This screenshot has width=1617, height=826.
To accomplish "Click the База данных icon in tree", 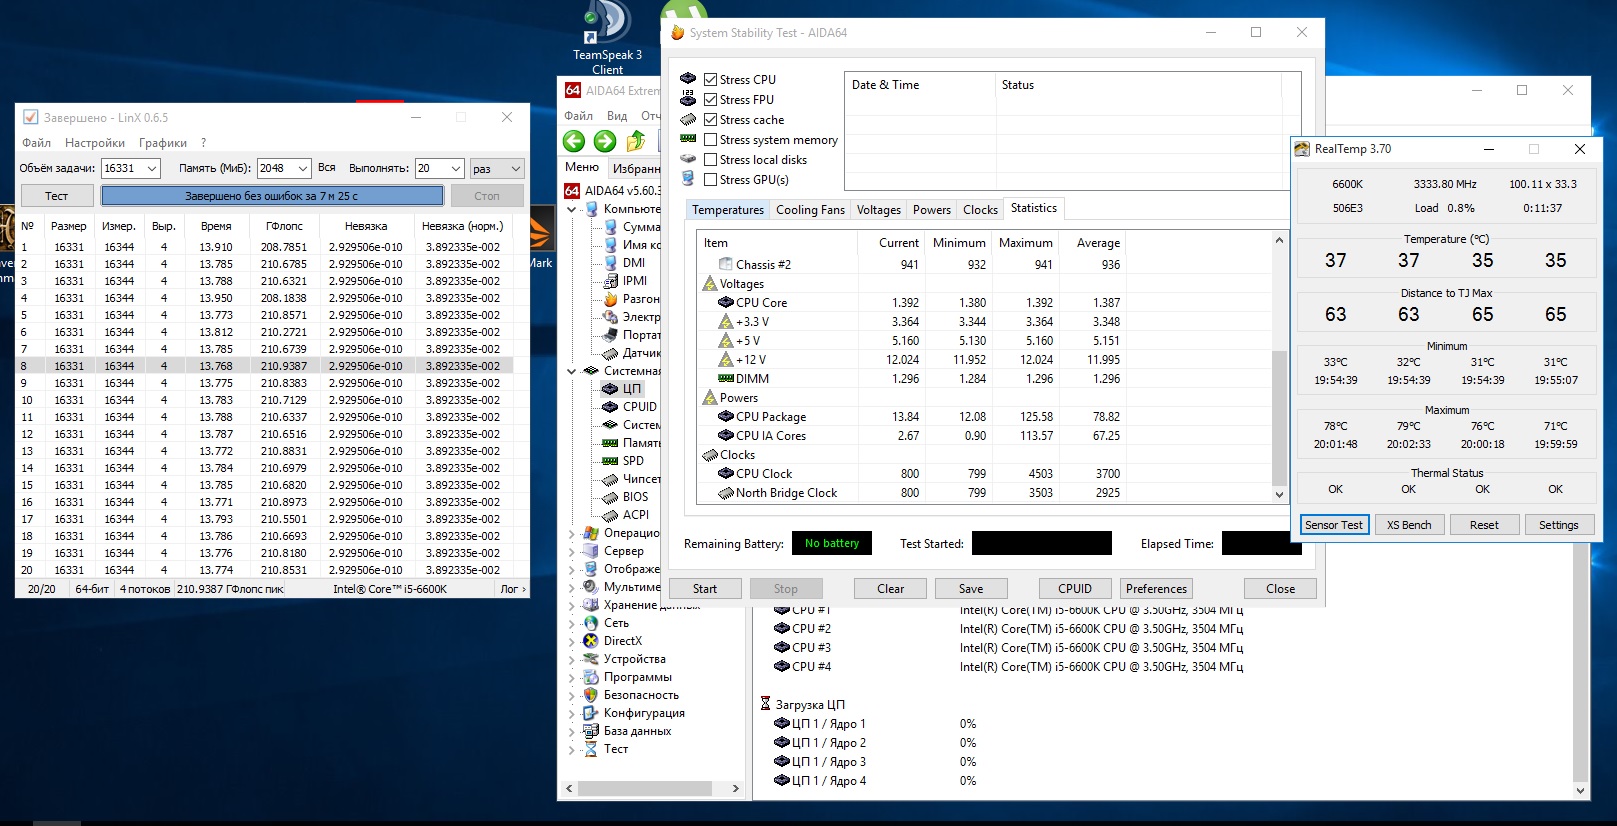I will coord(591,731).
